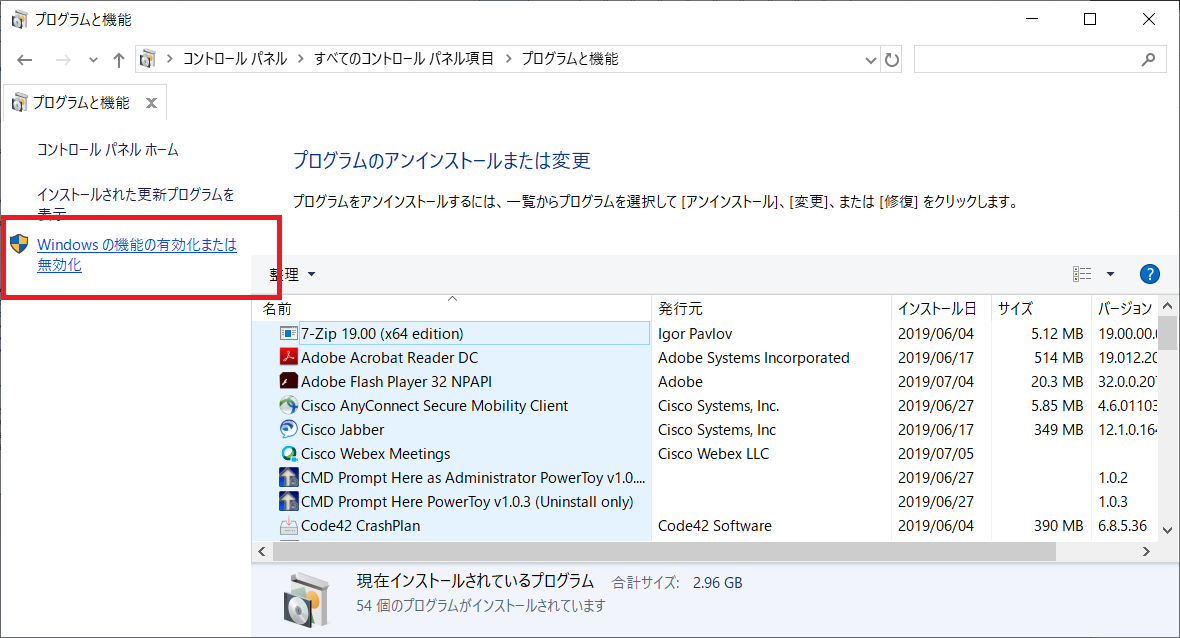Click install date 2019/07/05

pos(935,454)
